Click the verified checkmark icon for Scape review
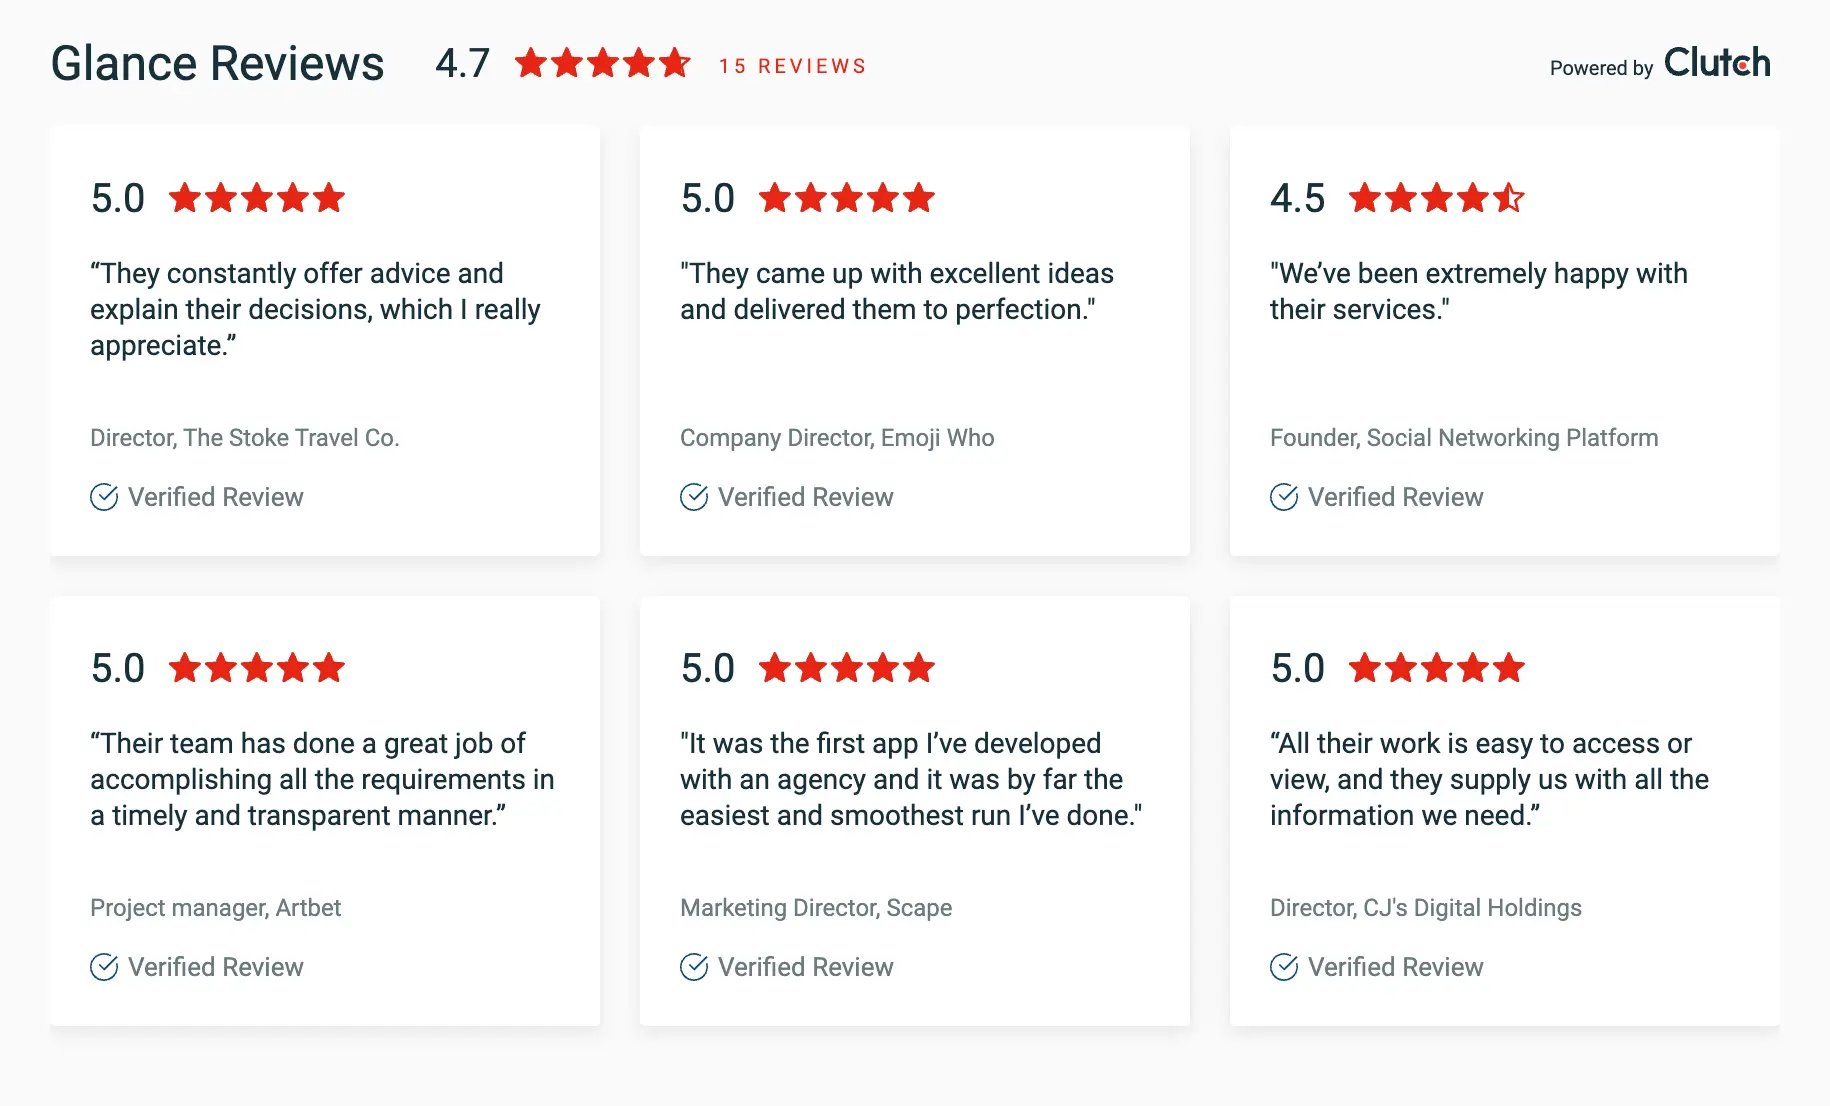Viewport: 1830px width, 1106px height. 694,967
